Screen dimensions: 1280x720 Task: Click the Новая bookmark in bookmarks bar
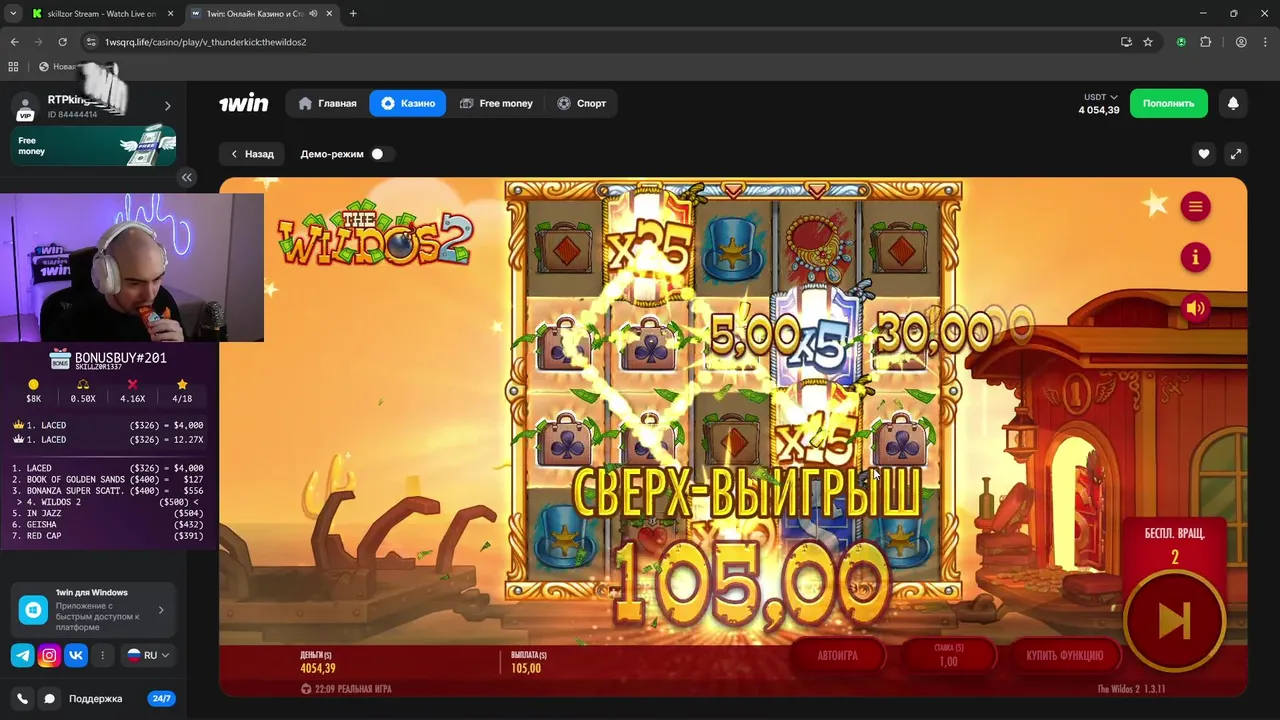[64, 66]
